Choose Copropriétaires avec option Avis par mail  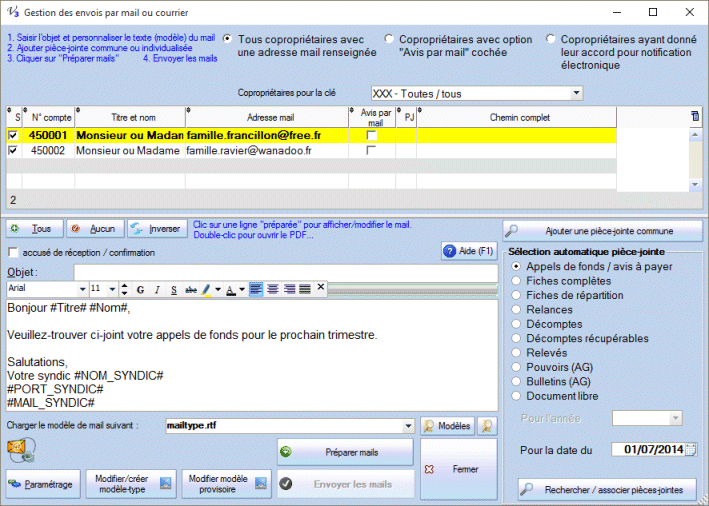[x=390, y=39]
